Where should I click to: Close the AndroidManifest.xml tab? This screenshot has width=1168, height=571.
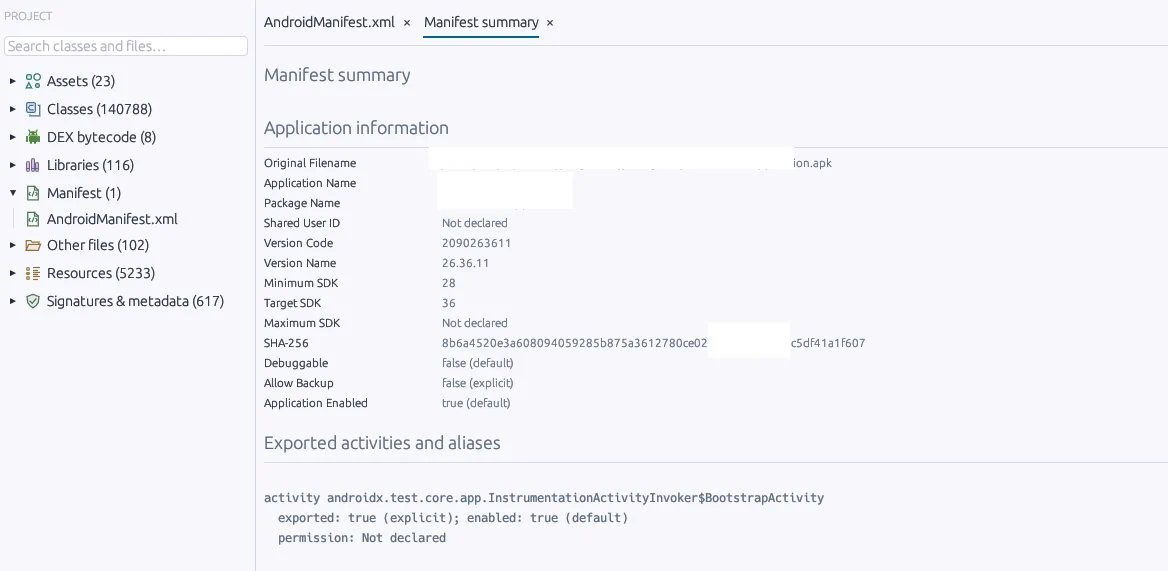[x=407, y=23]
